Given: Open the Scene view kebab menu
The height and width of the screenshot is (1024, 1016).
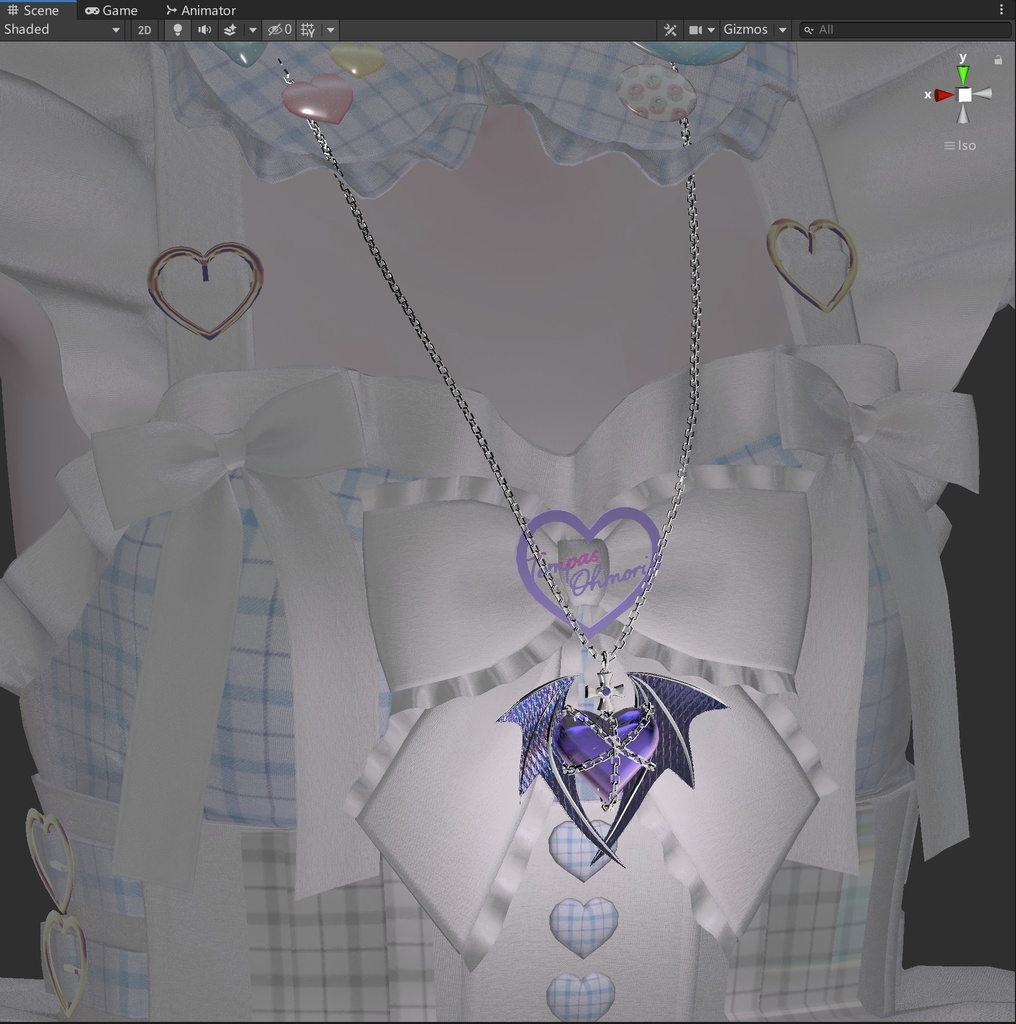Looking at the screenshot, I should pos(1003,9).
